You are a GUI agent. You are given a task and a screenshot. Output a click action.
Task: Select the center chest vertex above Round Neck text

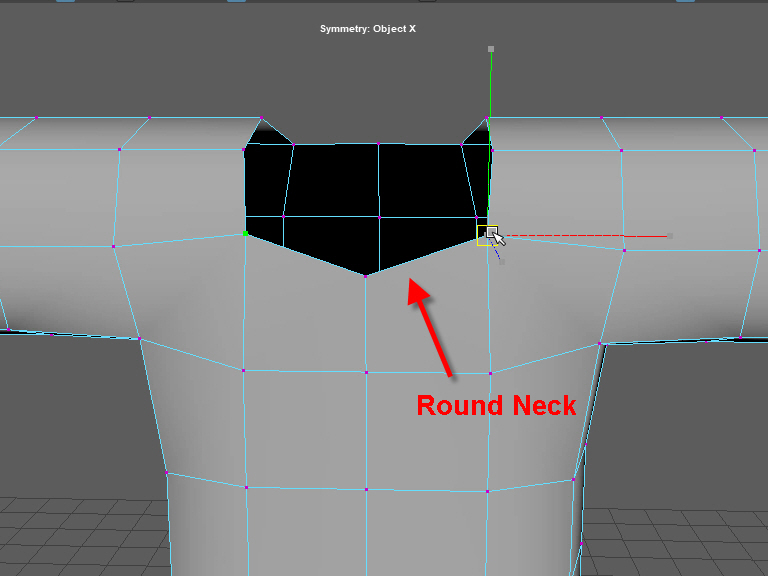click(x=366, y=372)
